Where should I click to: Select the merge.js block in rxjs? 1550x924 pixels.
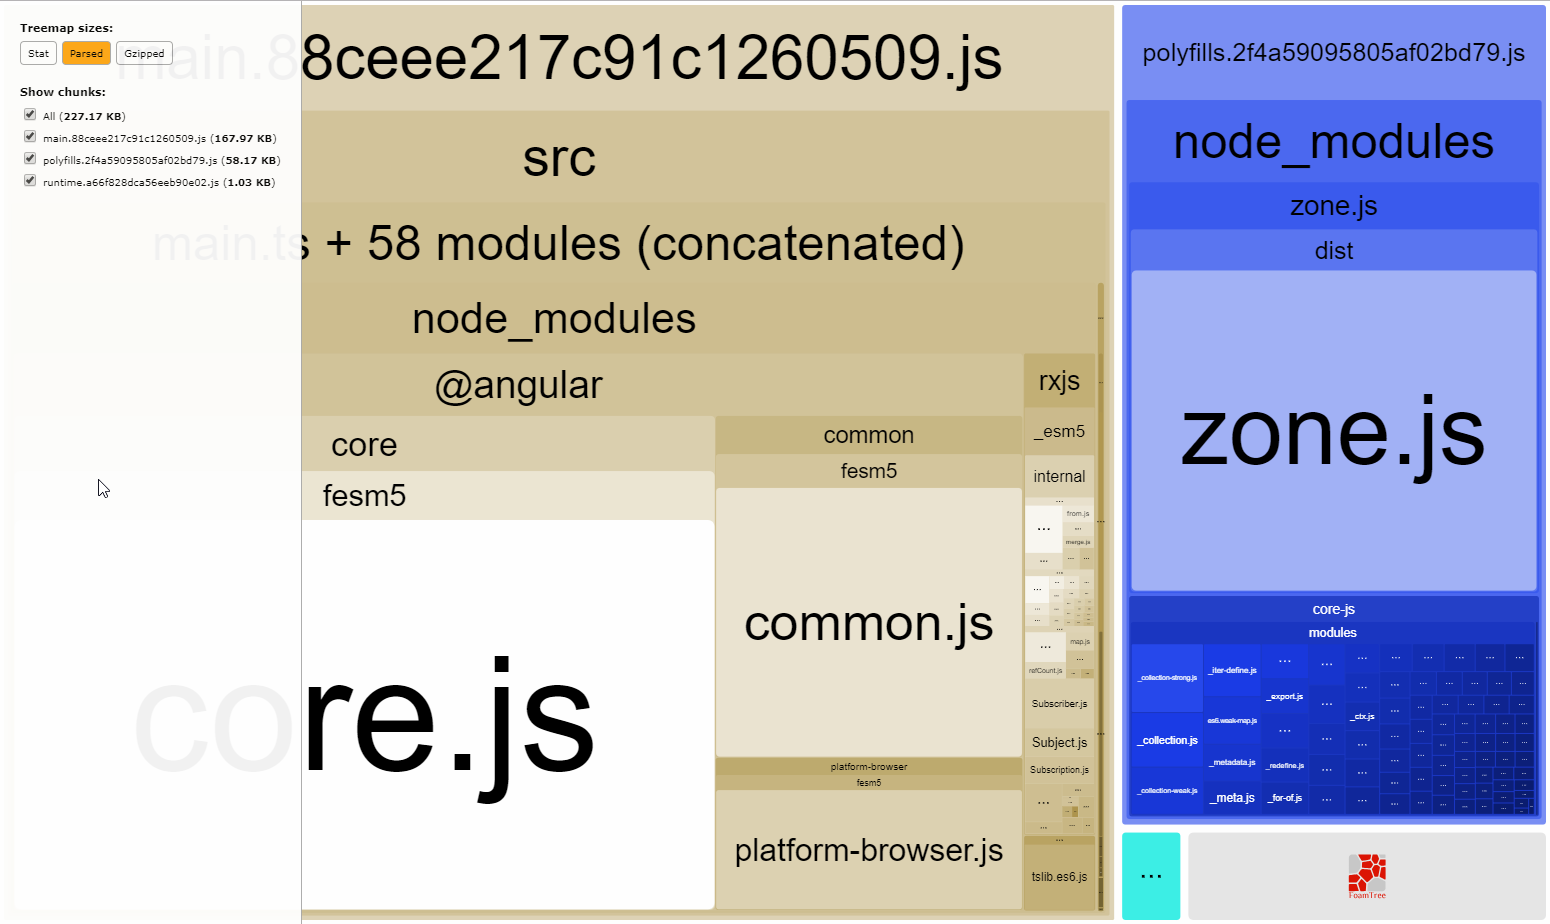(x=1078, y=542)
